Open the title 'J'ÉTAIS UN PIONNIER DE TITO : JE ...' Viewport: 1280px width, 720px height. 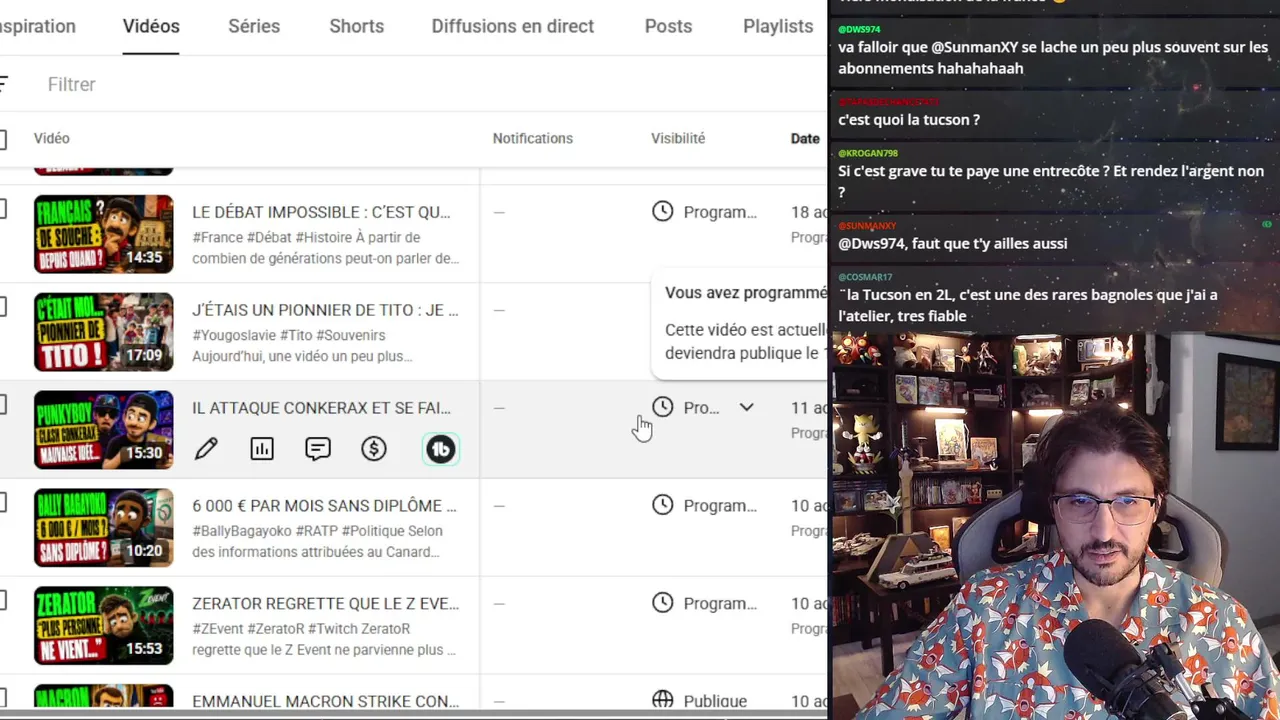tap(325, 310)
